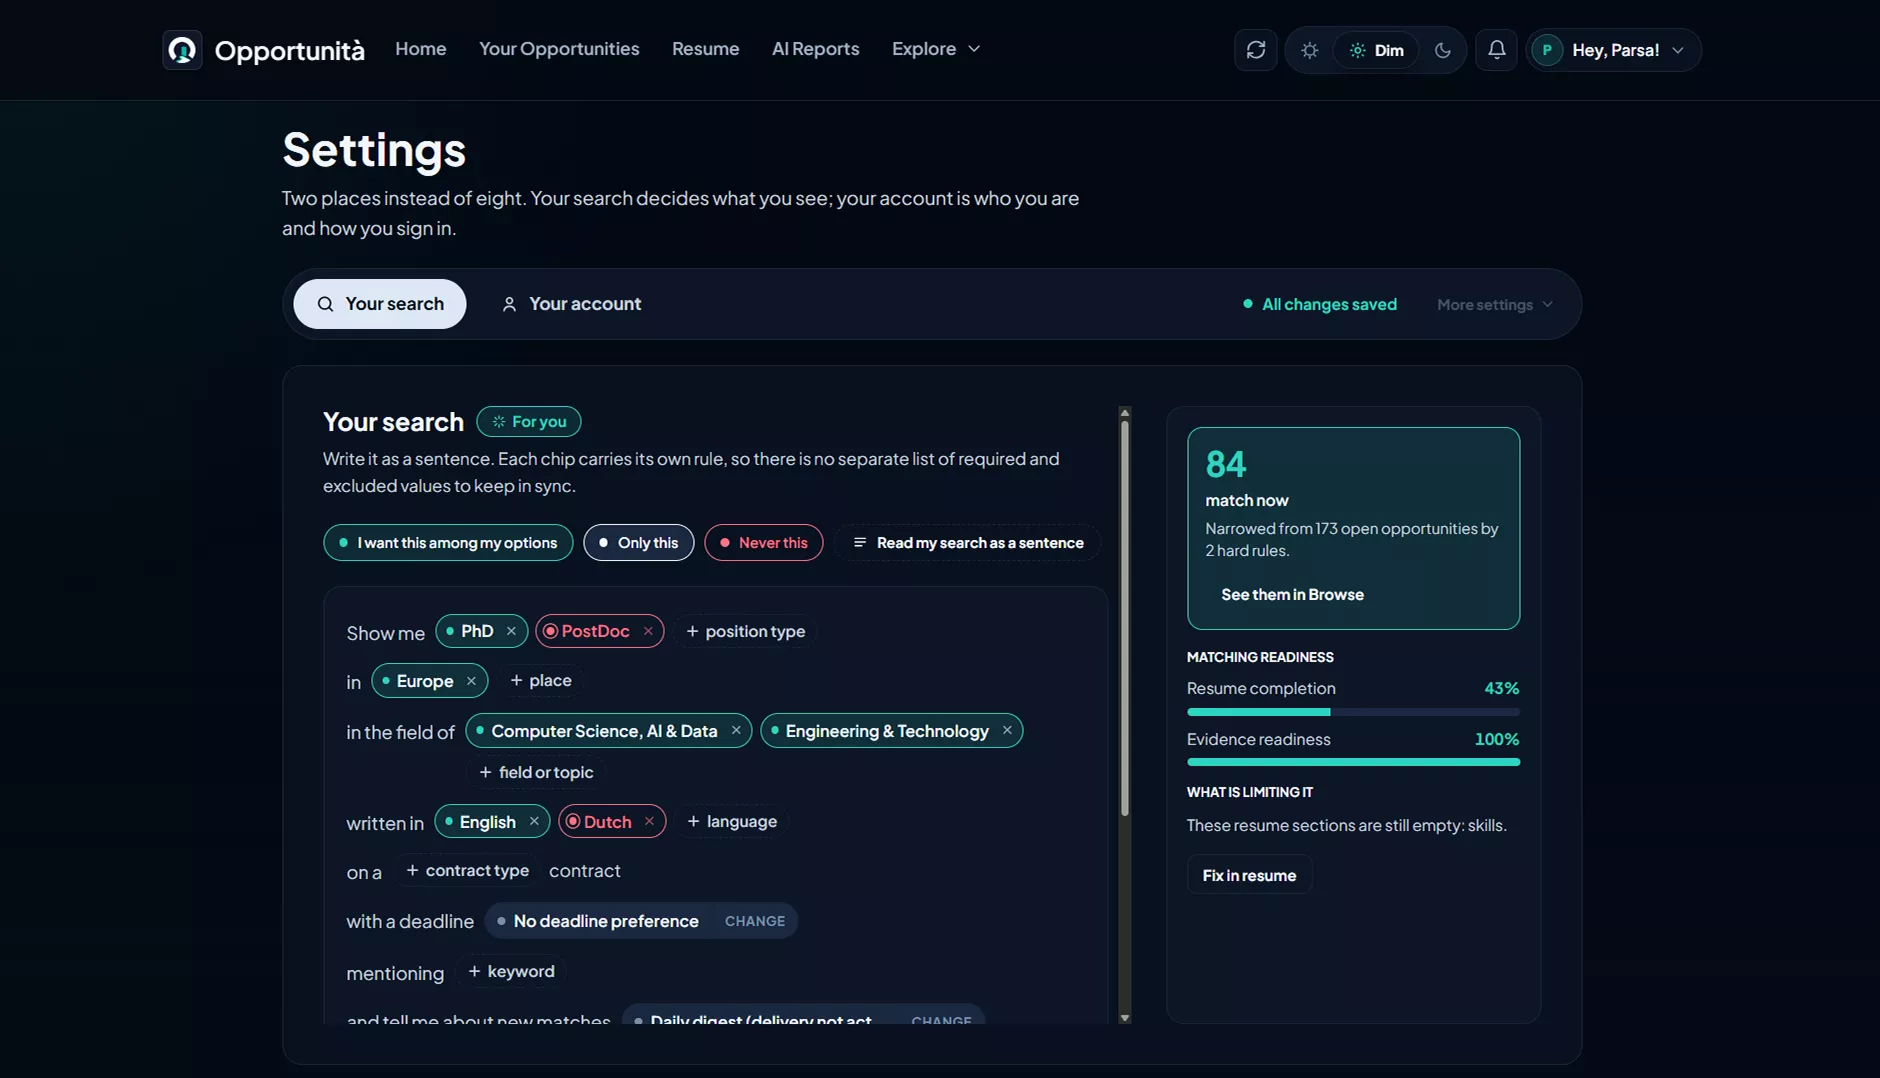Remove the Europe chip

tap(471, 681)
